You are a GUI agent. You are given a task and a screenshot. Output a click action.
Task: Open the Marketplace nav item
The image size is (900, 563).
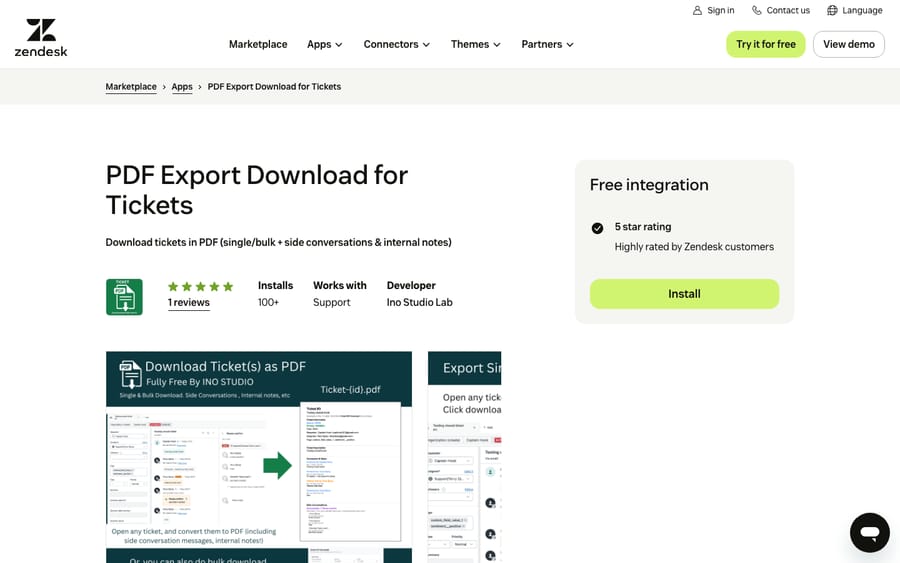coord(258,44)
